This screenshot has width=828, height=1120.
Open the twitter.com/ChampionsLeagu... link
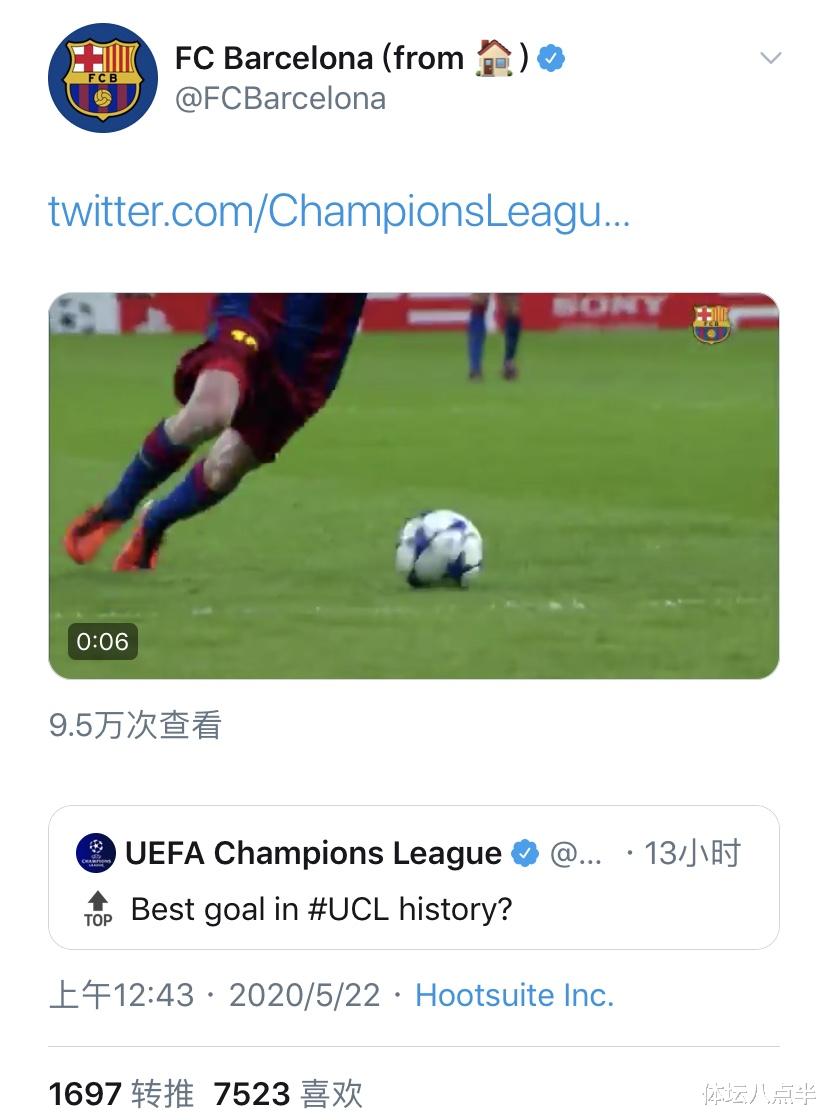[339, 211]
